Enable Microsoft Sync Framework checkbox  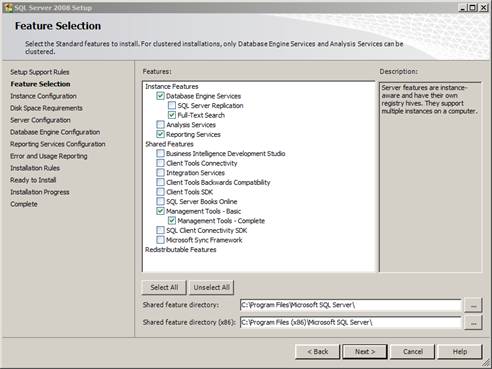(x=160, y=240)
